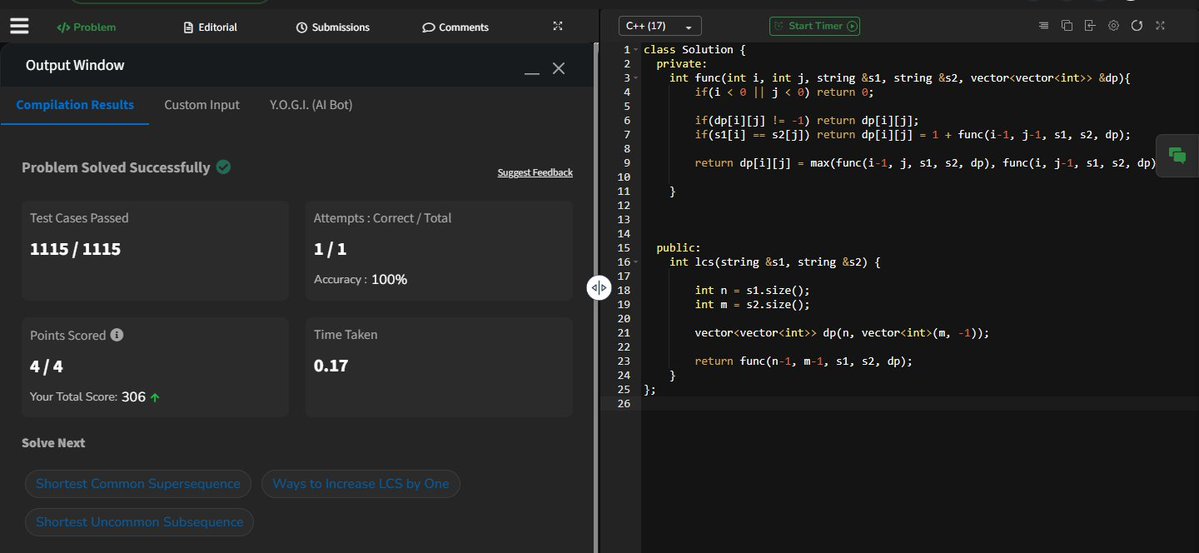The image size is (1199, 553).
Task: Click the 'int m = s2.size();' line
Action: 752,304
